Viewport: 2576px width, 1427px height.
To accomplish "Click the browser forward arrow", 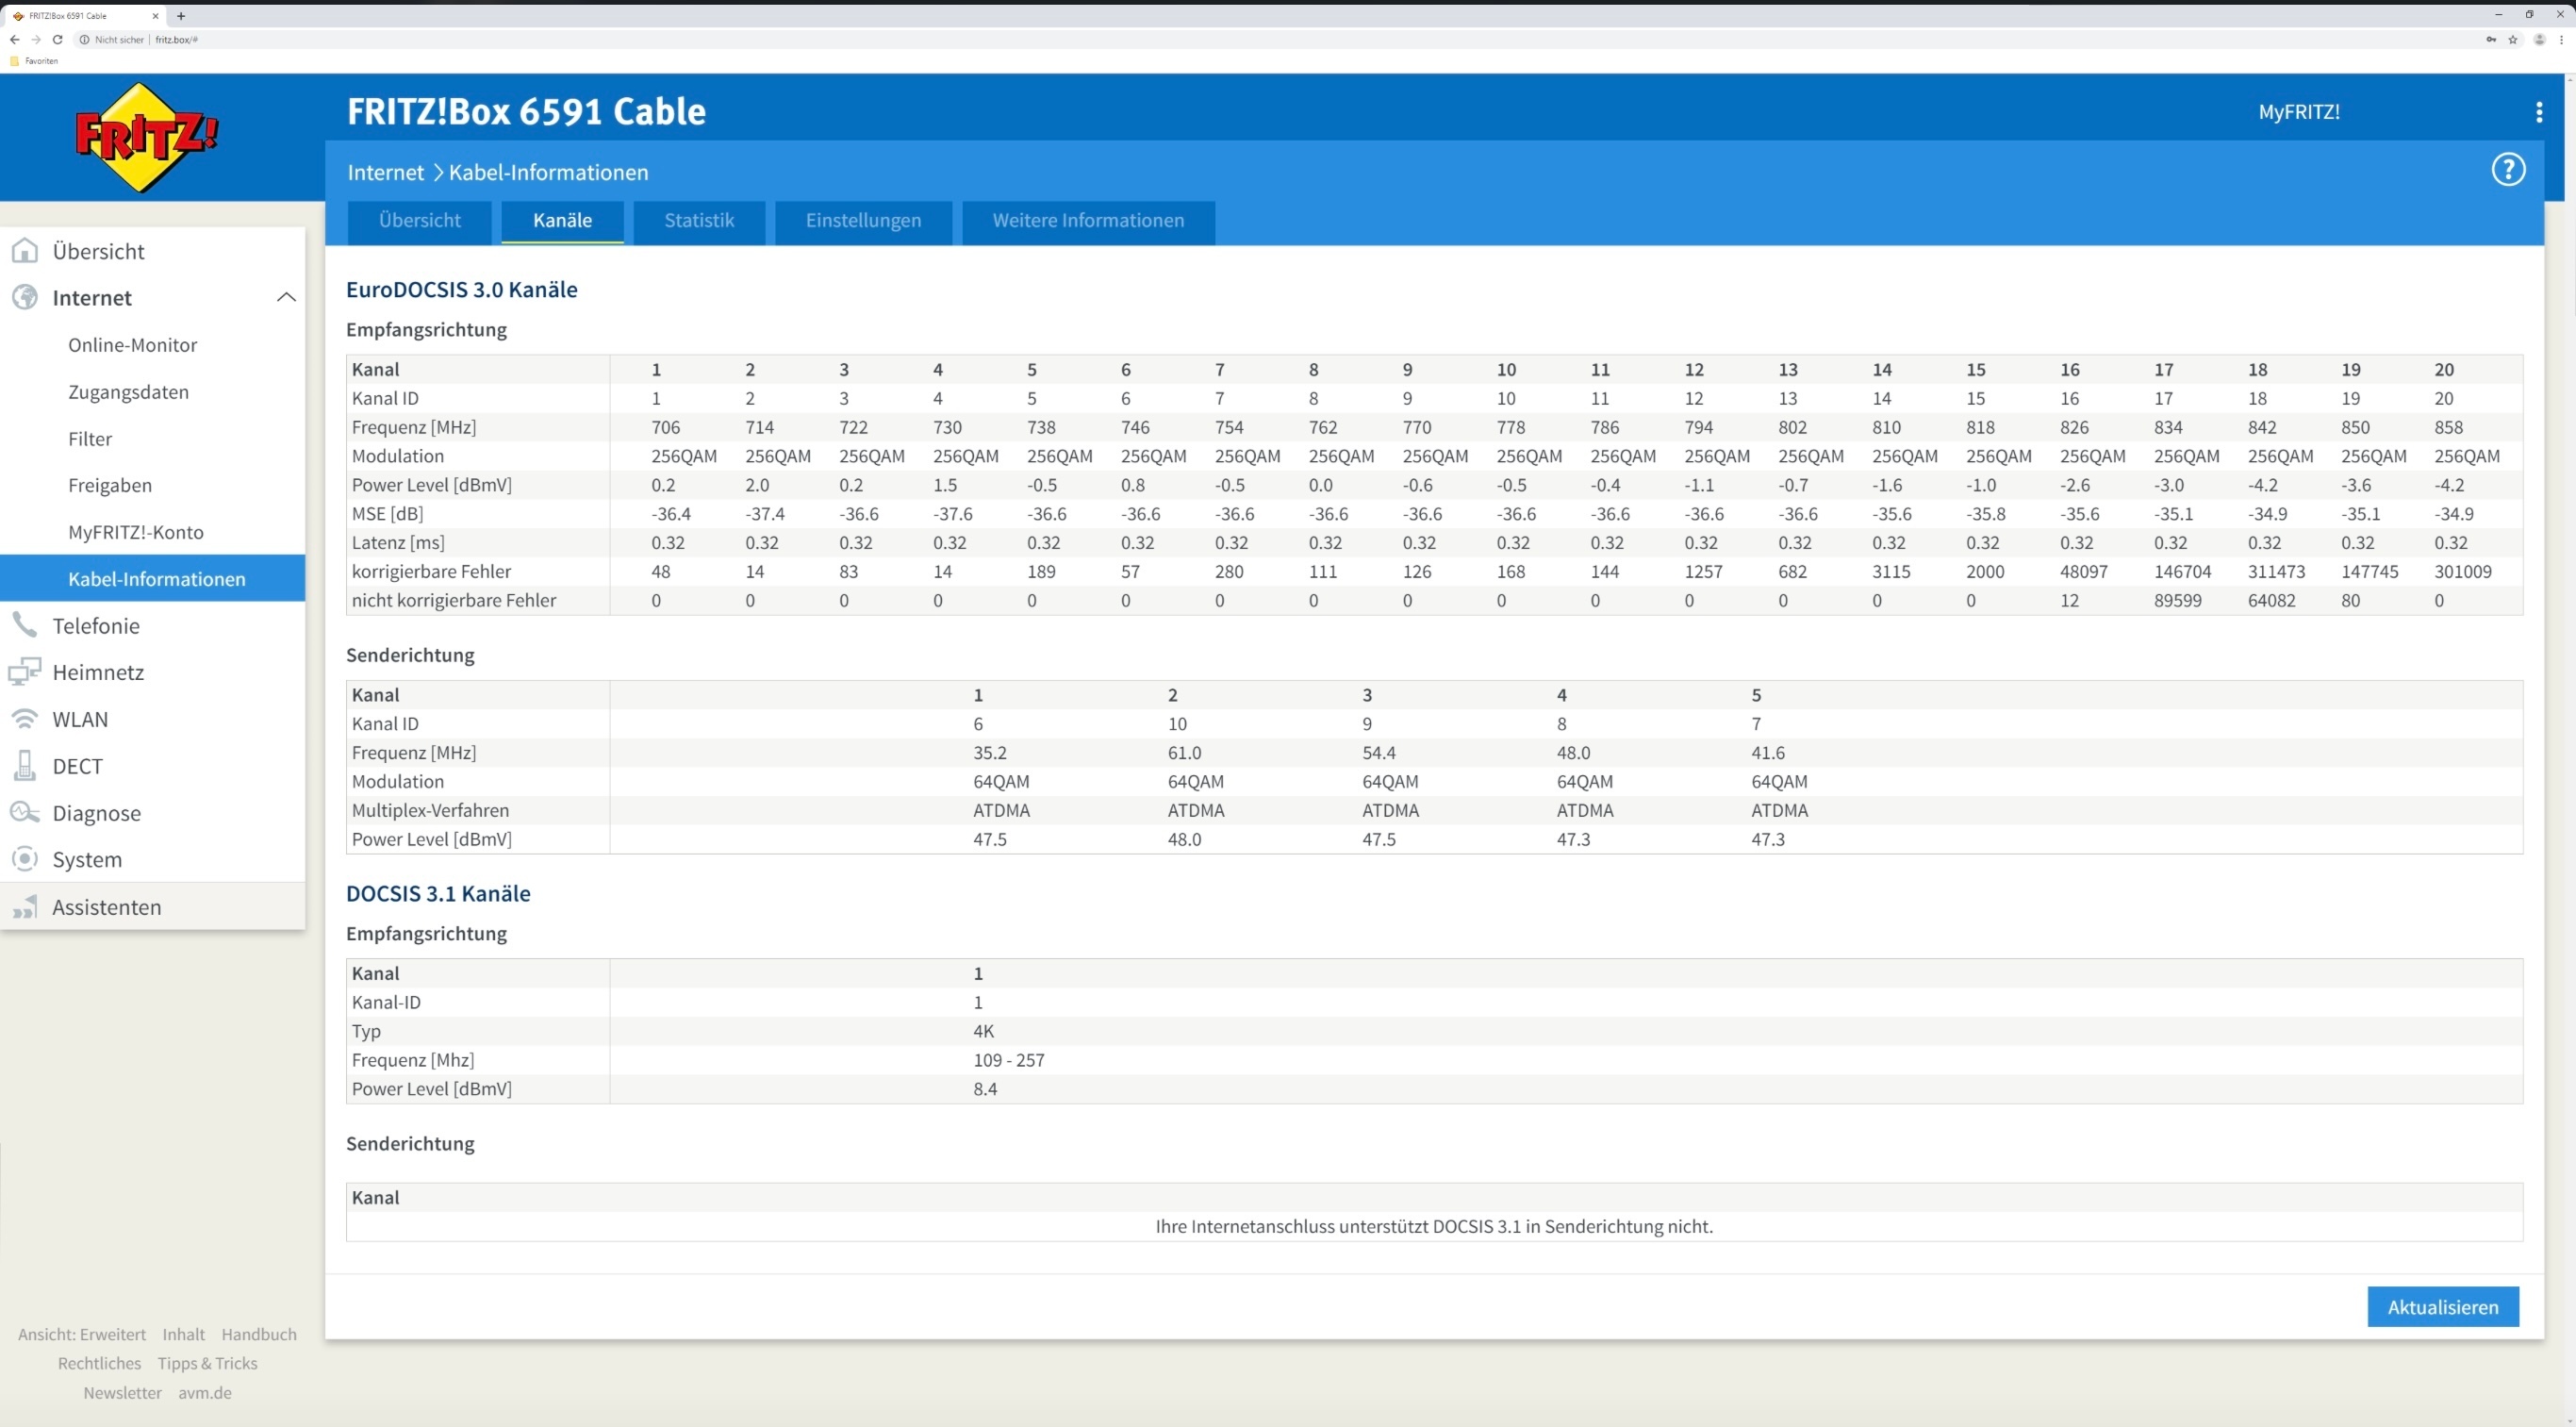I will click(x=36, y=40).
